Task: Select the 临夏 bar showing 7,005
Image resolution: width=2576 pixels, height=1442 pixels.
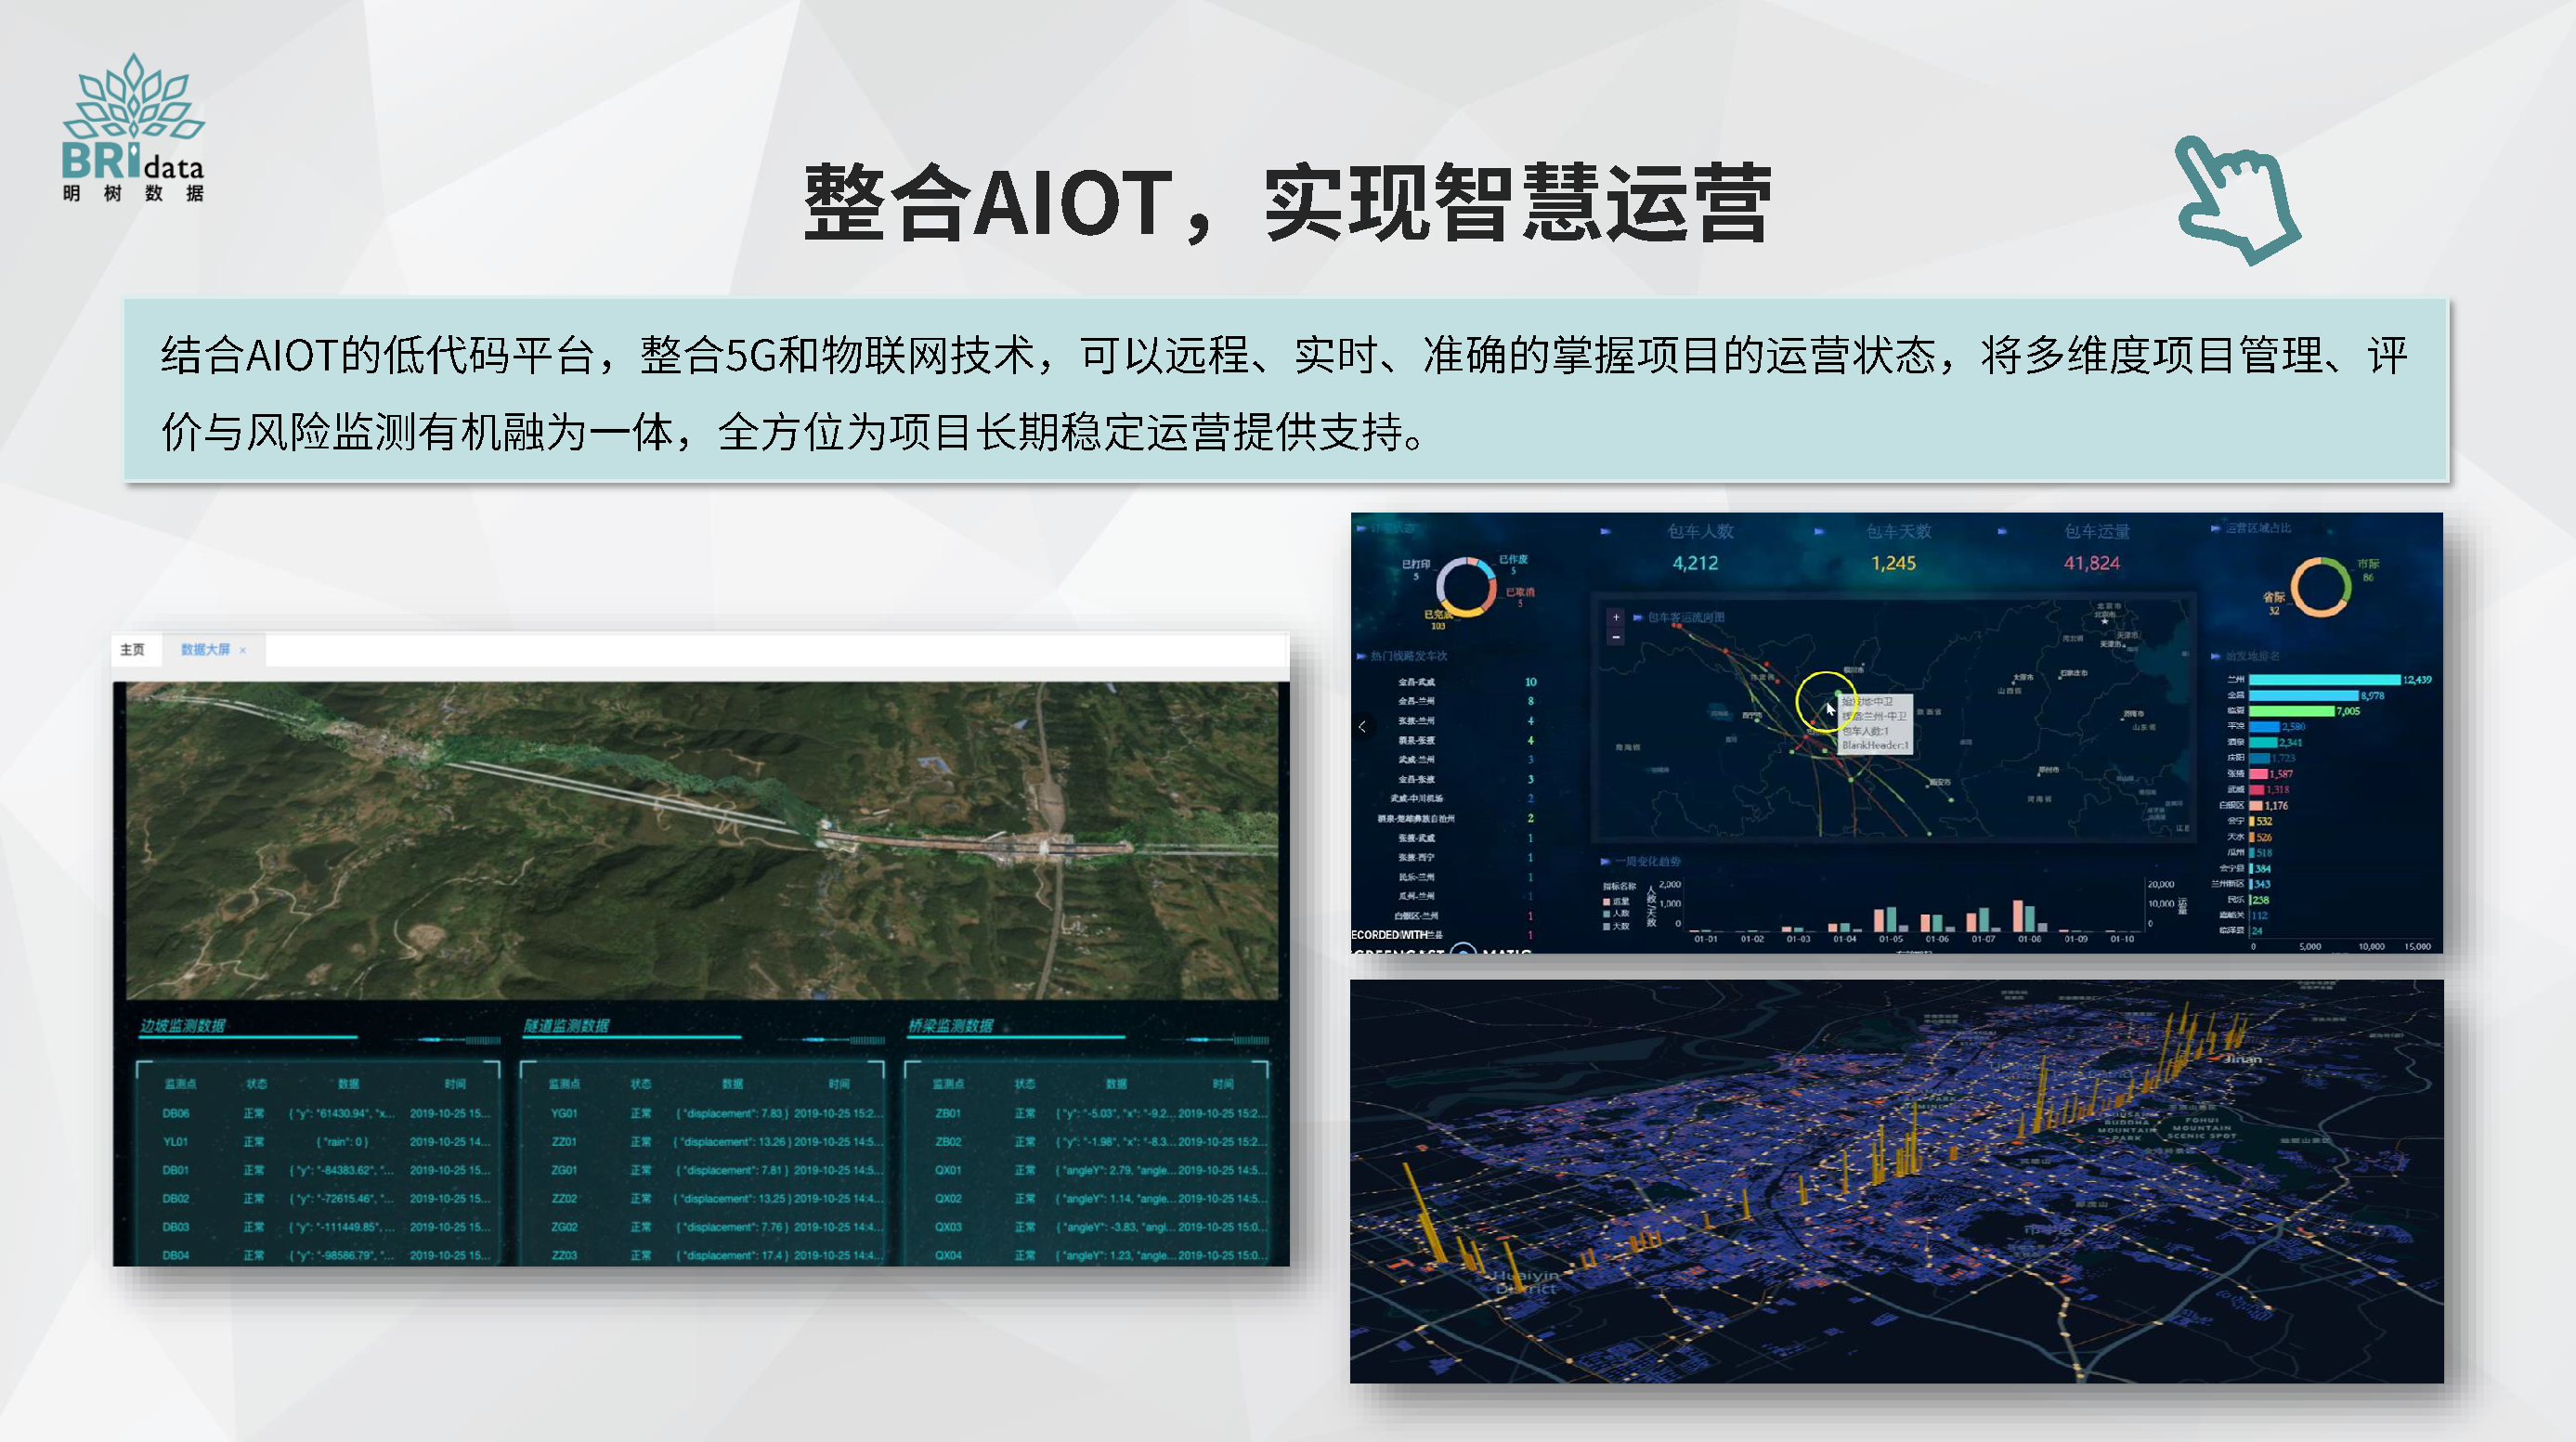Action: tap(2292, 711)
